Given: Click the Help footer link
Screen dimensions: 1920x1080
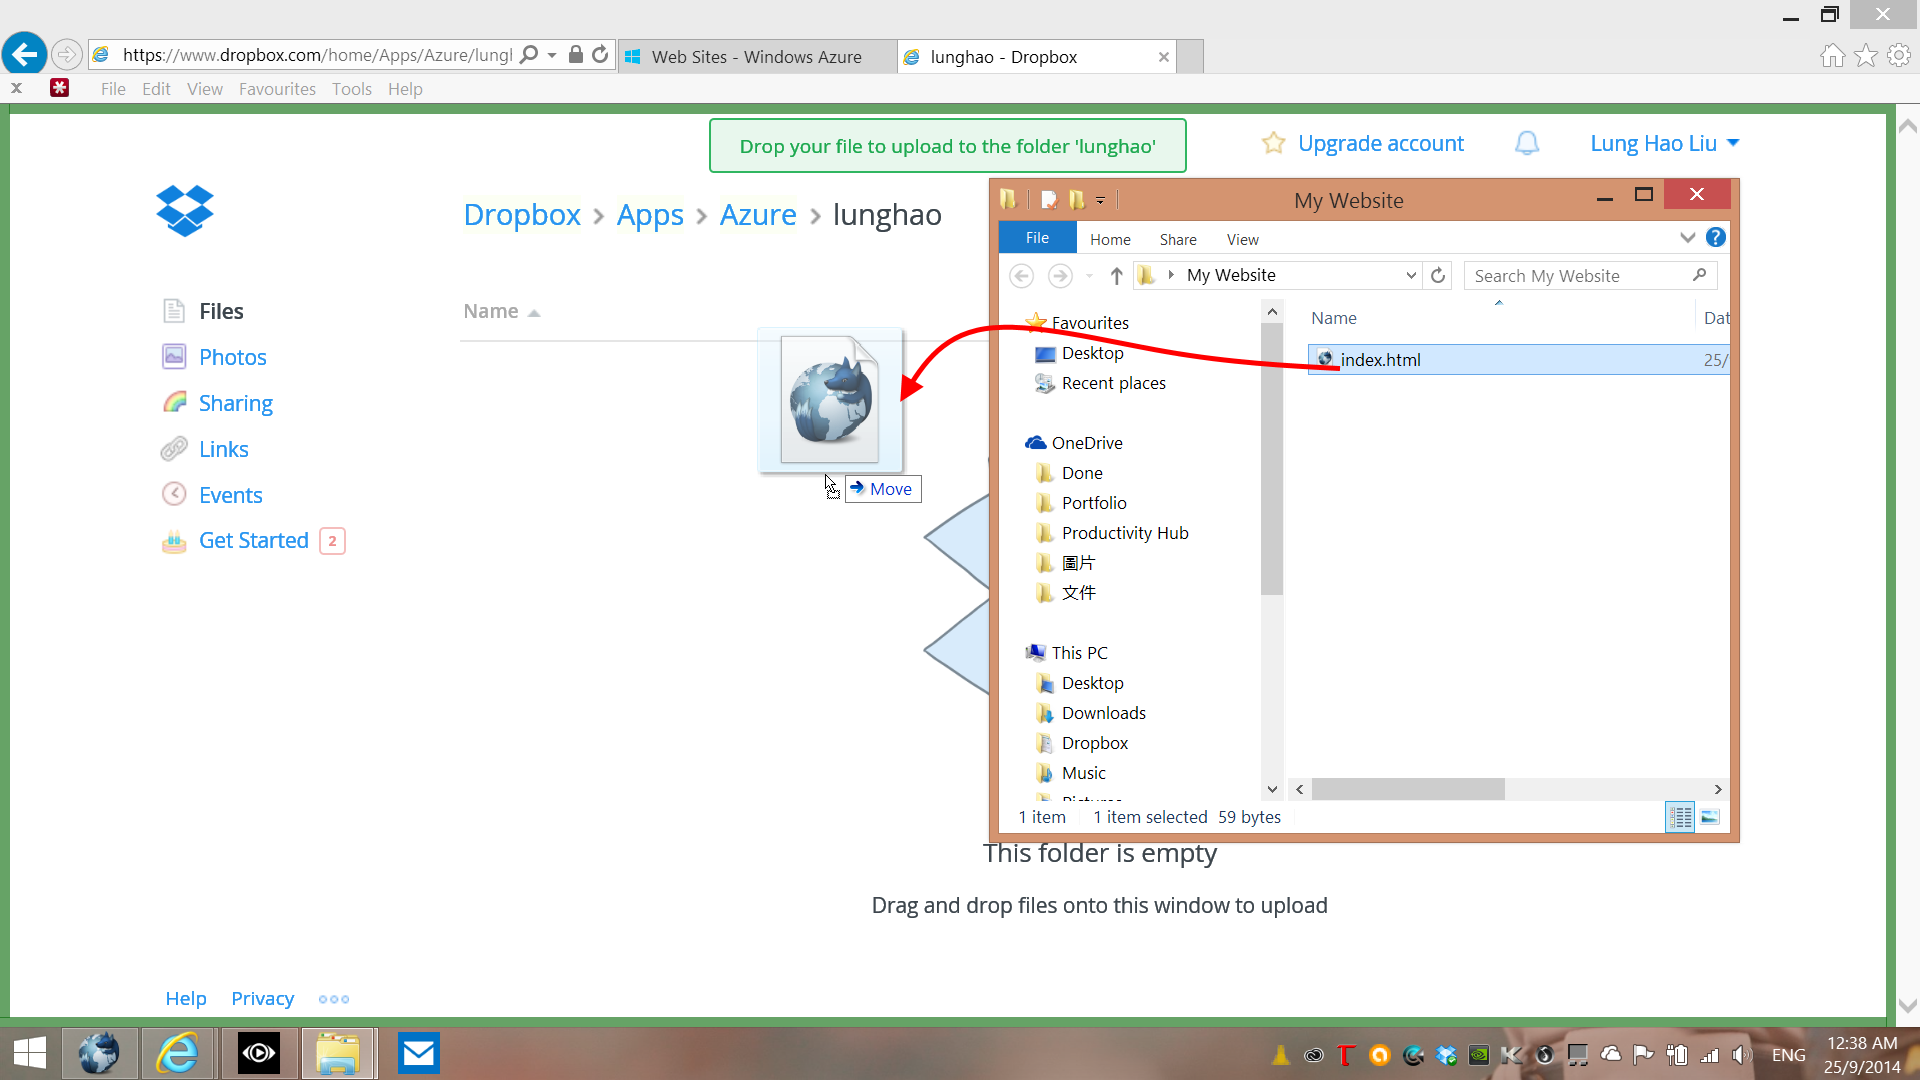Looking at the screenshot, I should pos(186,998).
